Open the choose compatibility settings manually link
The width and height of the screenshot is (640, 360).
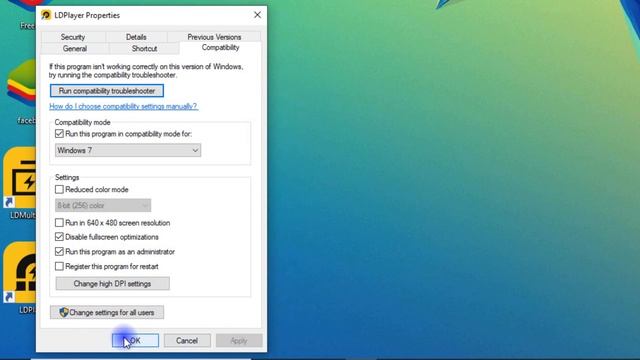click(x=124, y=106)
